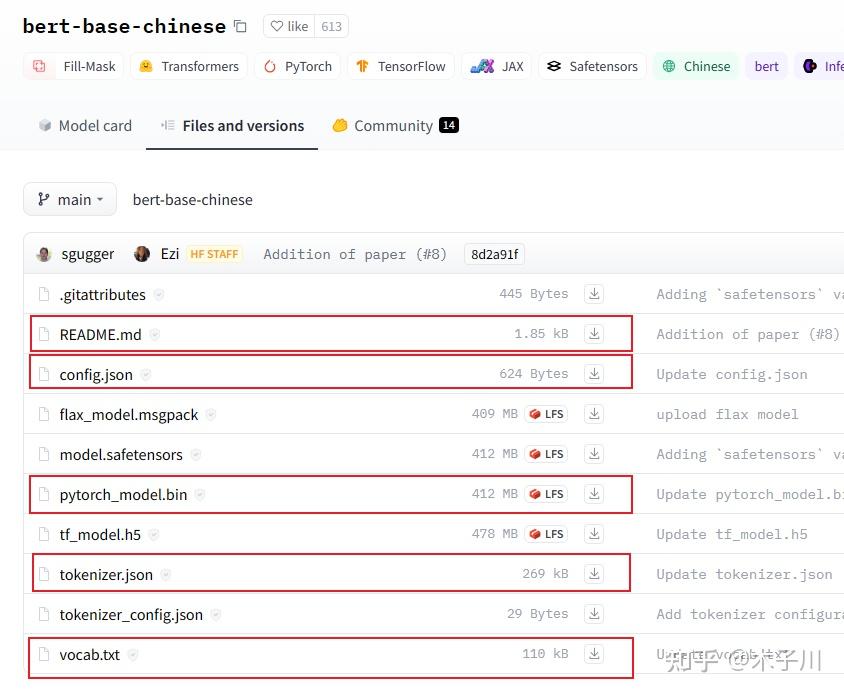Viewport: 844px width, 694px height.
Task: Expand the main branch dropdown
Action: click(70, 200)
